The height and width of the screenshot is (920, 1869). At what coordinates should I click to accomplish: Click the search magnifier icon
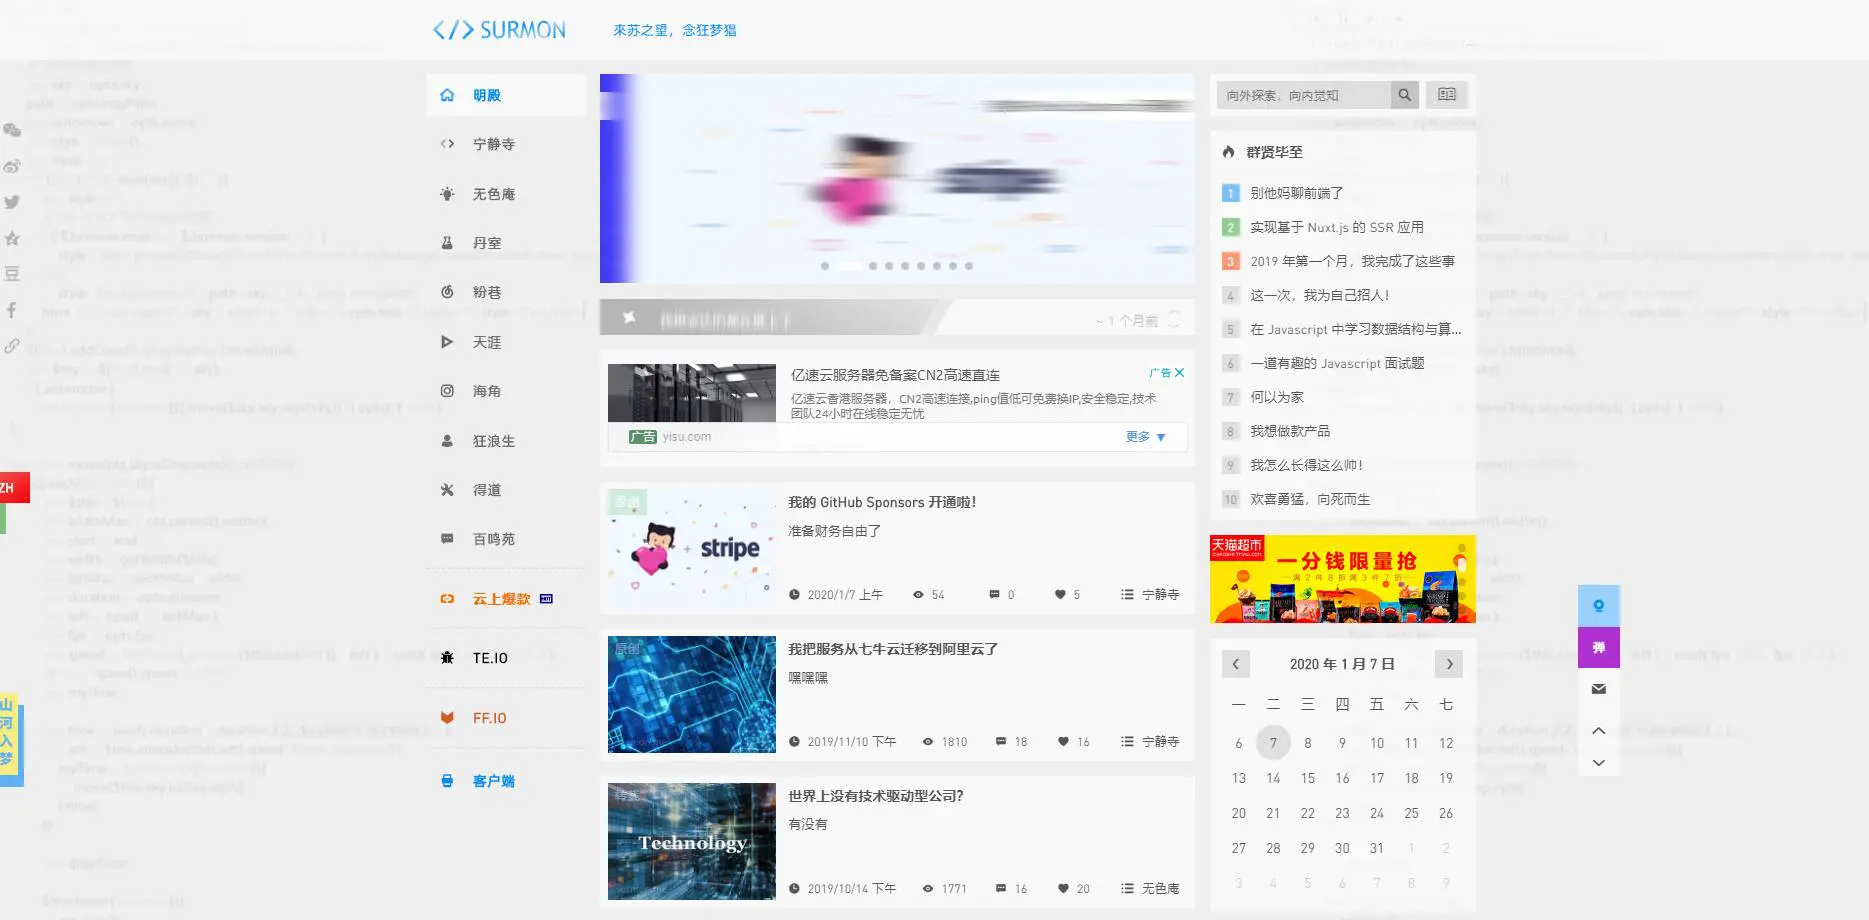coord(1404,94)
